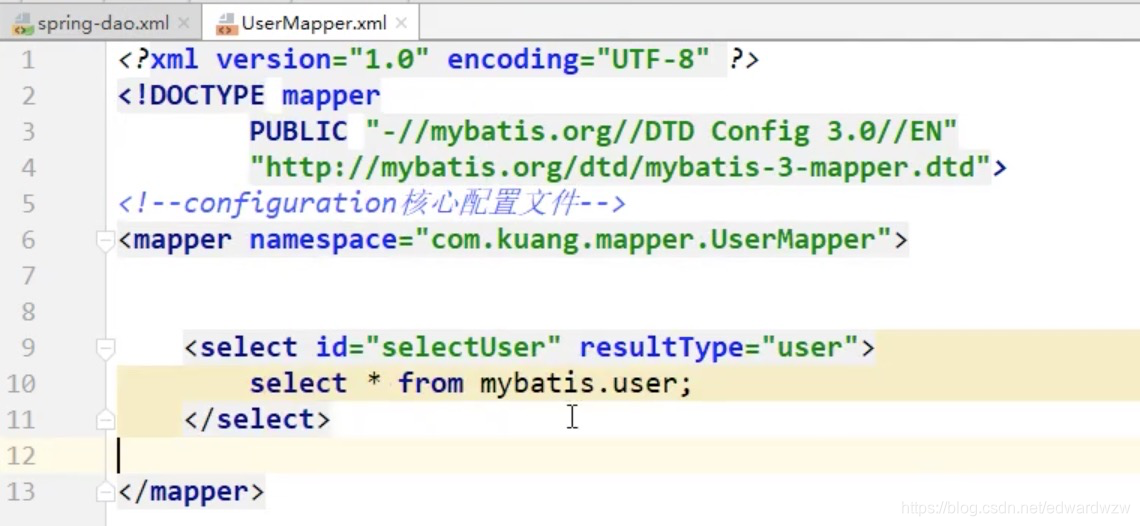Collapse the select tag fold on line 9

[x=105, y=348]
